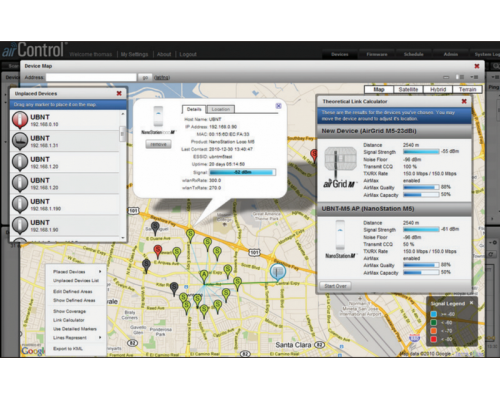Switch map view to Map
This screenshot has width=500, height=400.
pos(379,89)
